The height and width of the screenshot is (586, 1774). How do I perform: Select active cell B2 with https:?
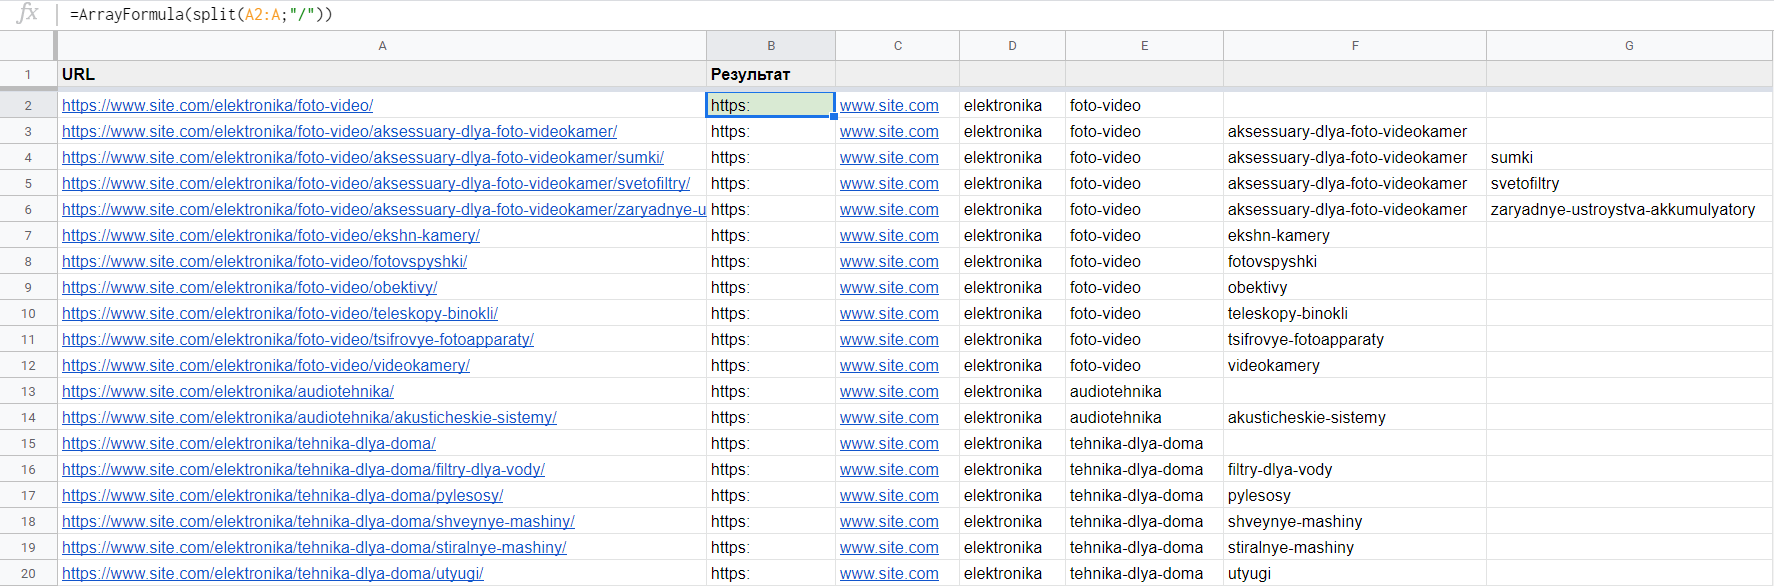(771, 105)
